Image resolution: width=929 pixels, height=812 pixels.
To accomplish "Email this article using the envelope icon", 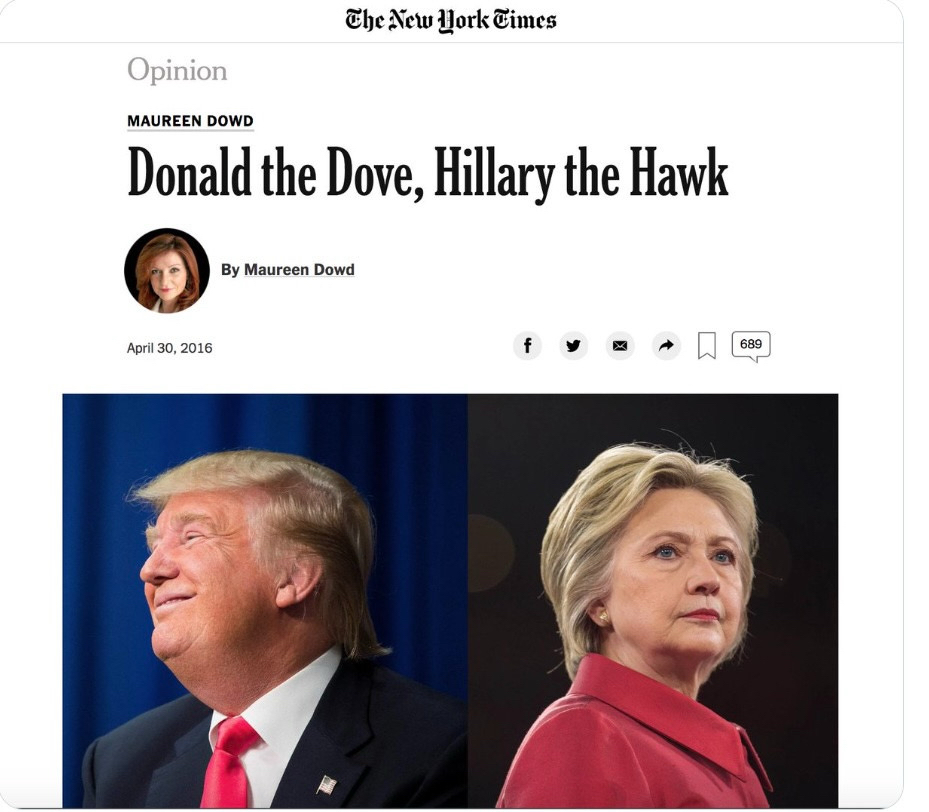I will (x=620, y=345).
